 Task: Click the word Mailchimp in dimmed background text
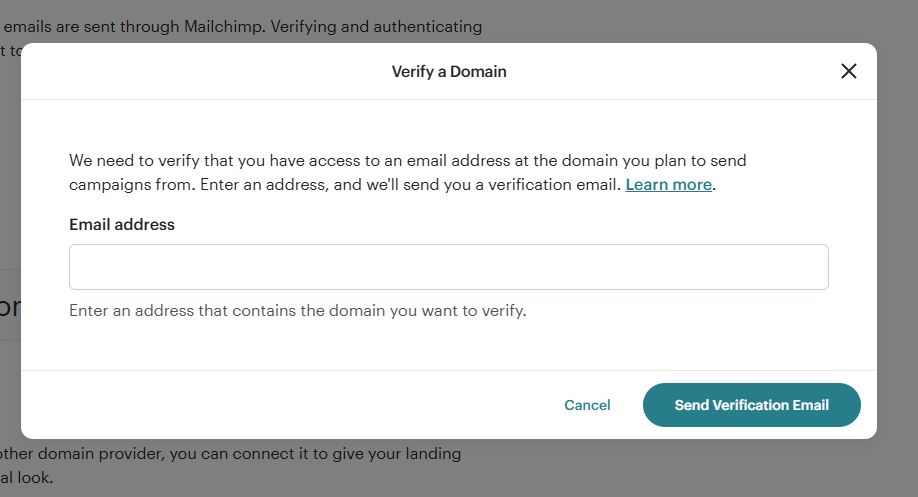pyautogui.click(x=223, y=26)
